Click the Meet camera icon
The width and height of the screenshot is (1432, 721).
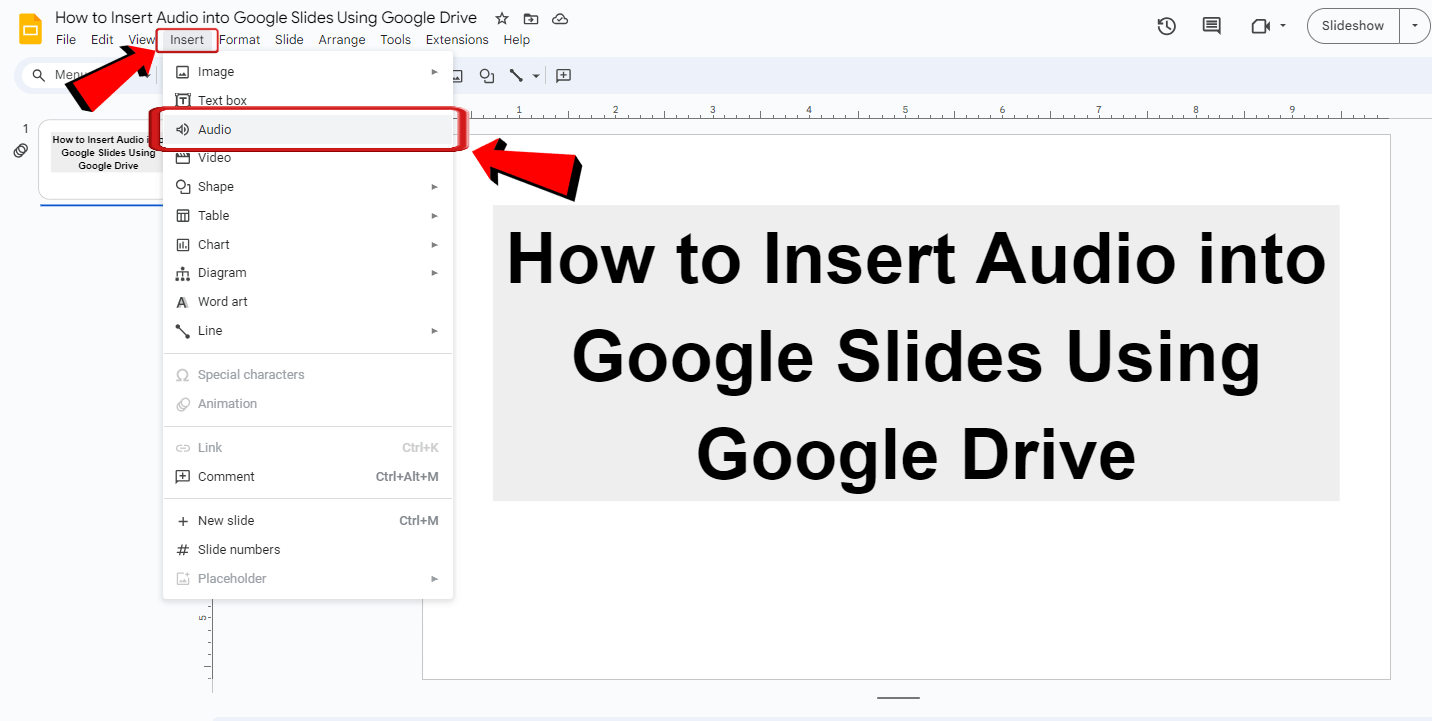point(1261,26)
